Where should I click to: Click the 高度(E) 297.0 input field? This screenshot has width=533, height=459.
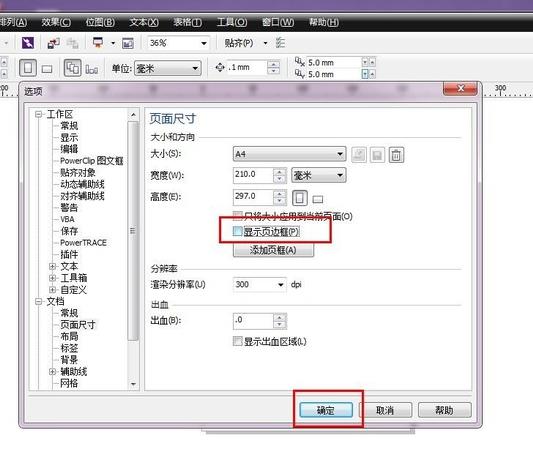coord(253,197)
